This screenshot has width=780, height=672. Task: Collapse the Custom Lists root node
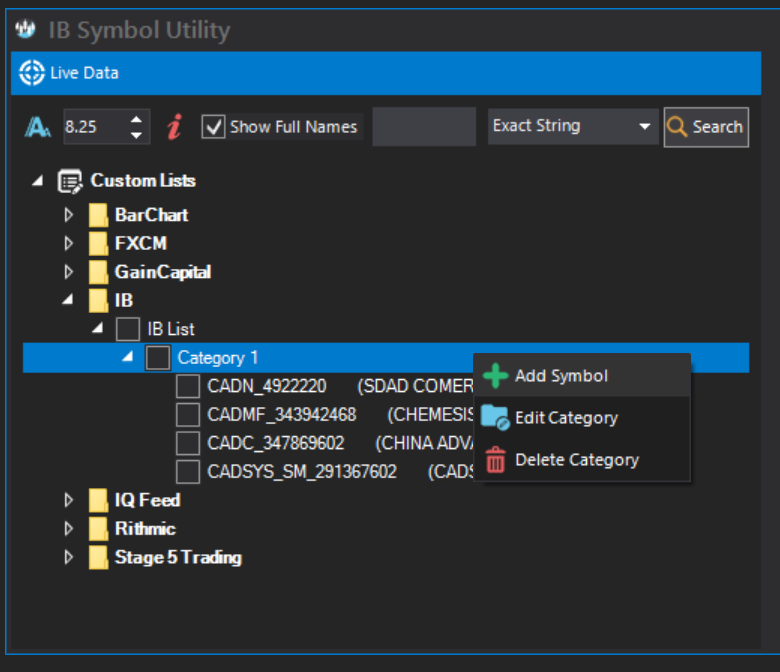click(38, 181)
